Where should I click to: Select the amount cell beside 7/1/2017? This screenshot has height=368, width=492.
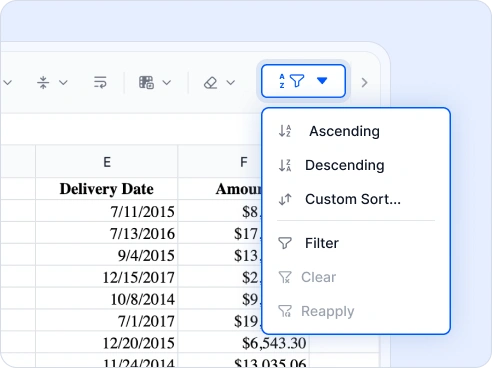pyautogui.click(x=221, y=321)
